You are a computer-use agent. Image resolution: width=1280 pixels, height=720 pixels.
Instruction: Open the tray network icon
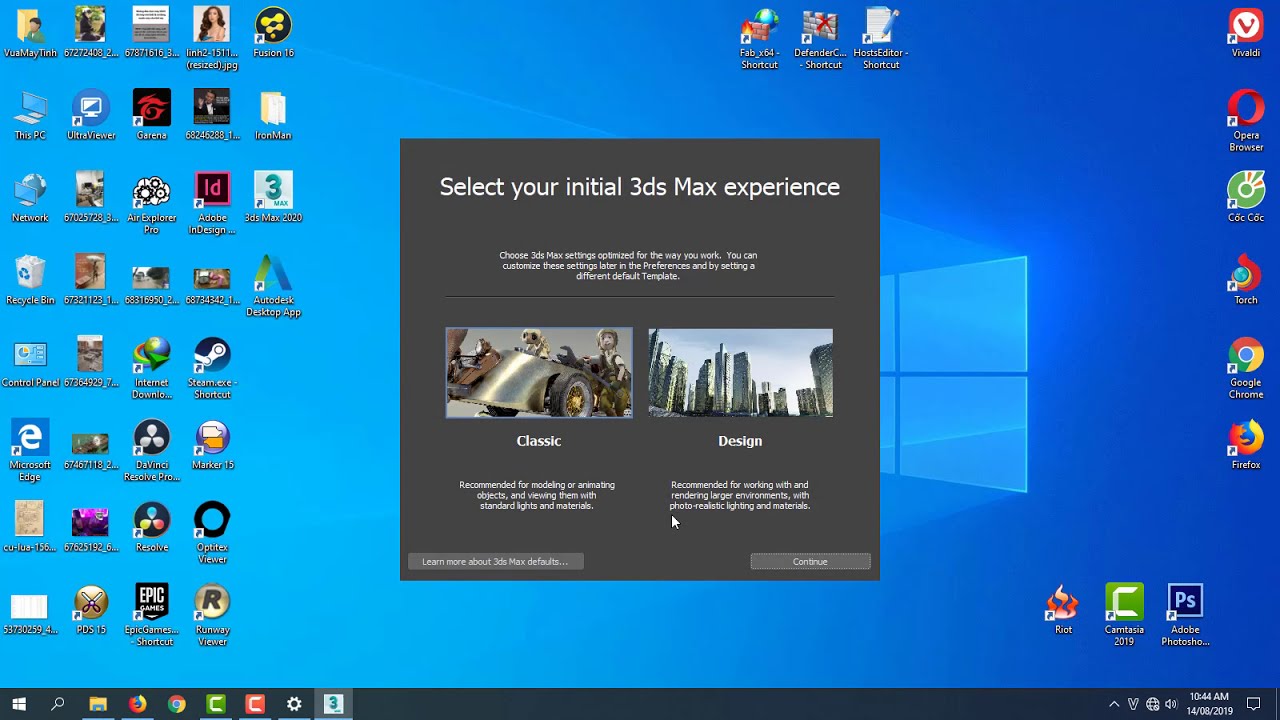pos(1152,704)
